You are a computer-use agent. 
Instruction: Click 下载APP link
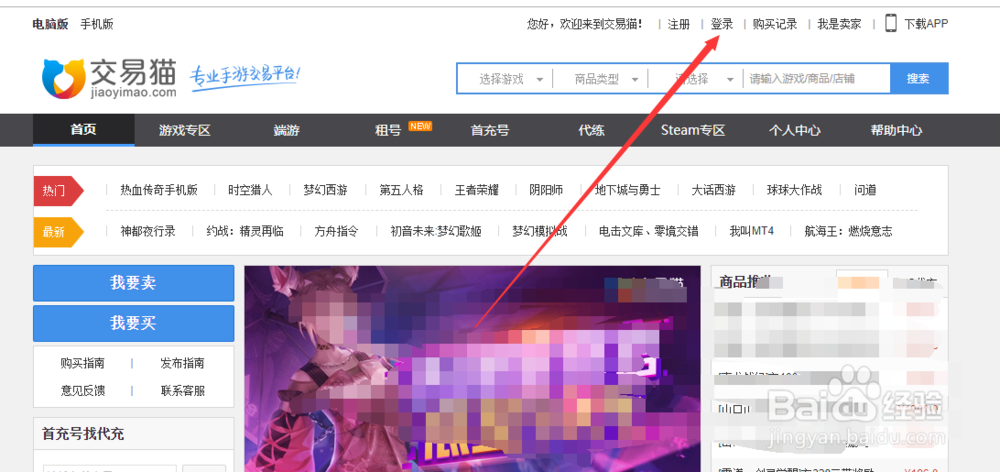(x=926, y=24)
